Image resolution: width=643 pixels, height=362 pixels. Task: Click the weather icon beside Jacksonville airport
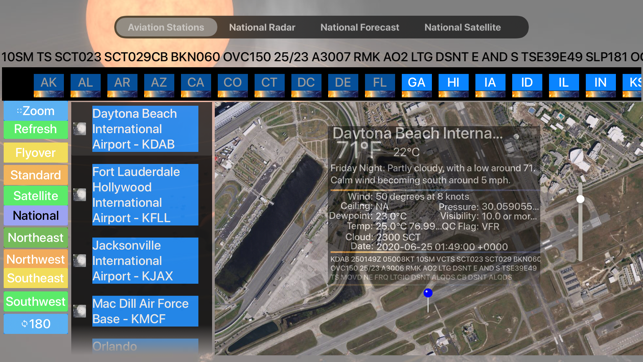(80, 260)
